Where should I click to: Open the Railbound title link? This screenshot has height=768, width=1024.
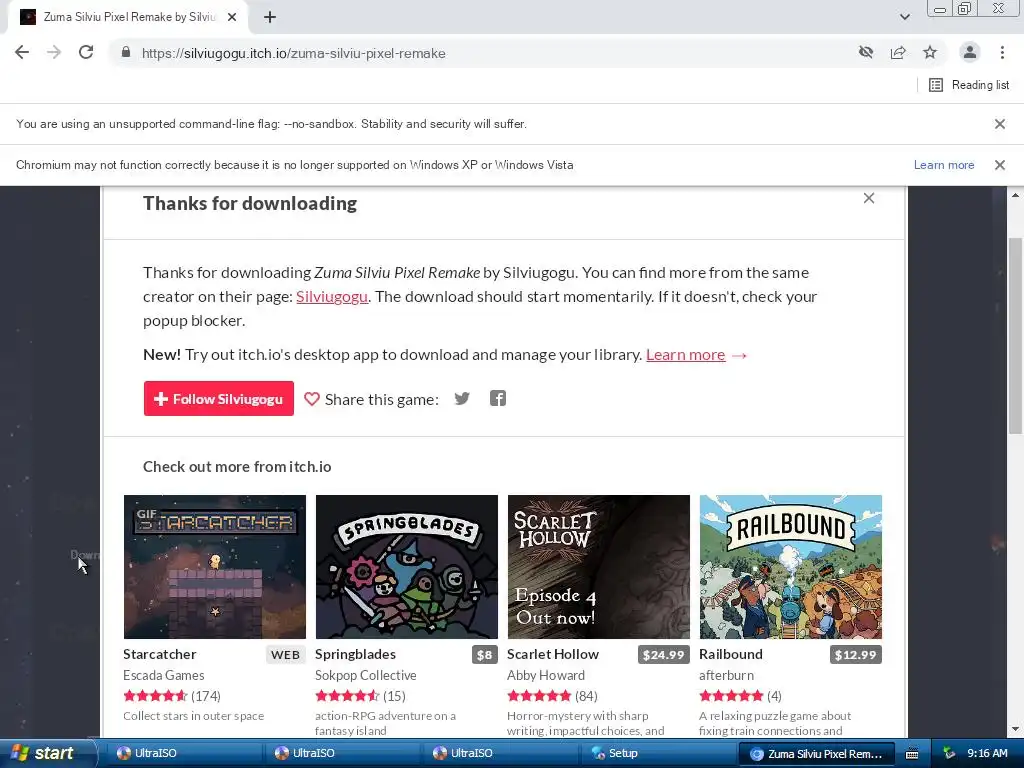click(731, 654)
